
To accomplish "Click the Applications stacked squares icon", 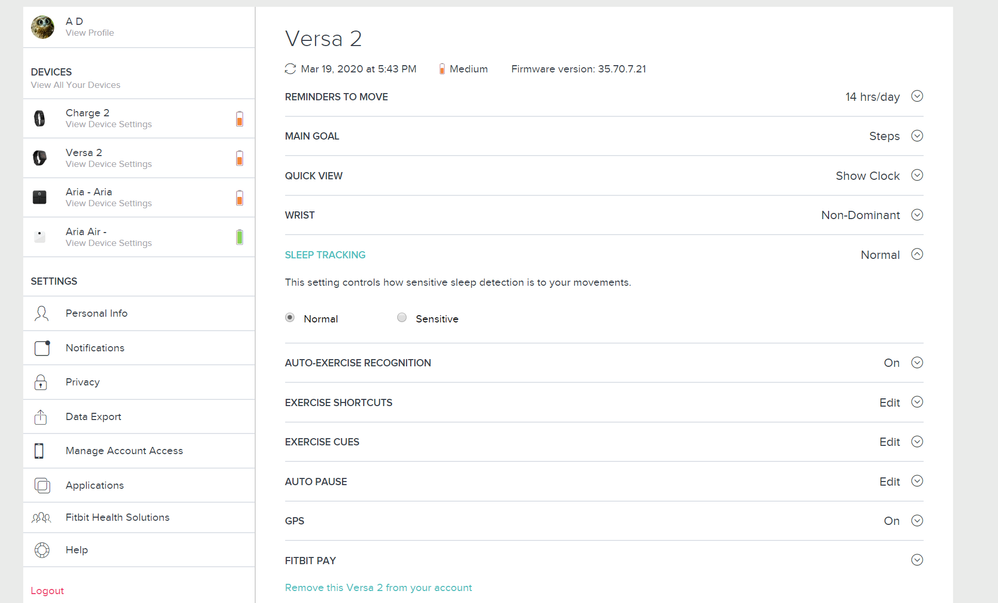I will click(x=41, y=485).
